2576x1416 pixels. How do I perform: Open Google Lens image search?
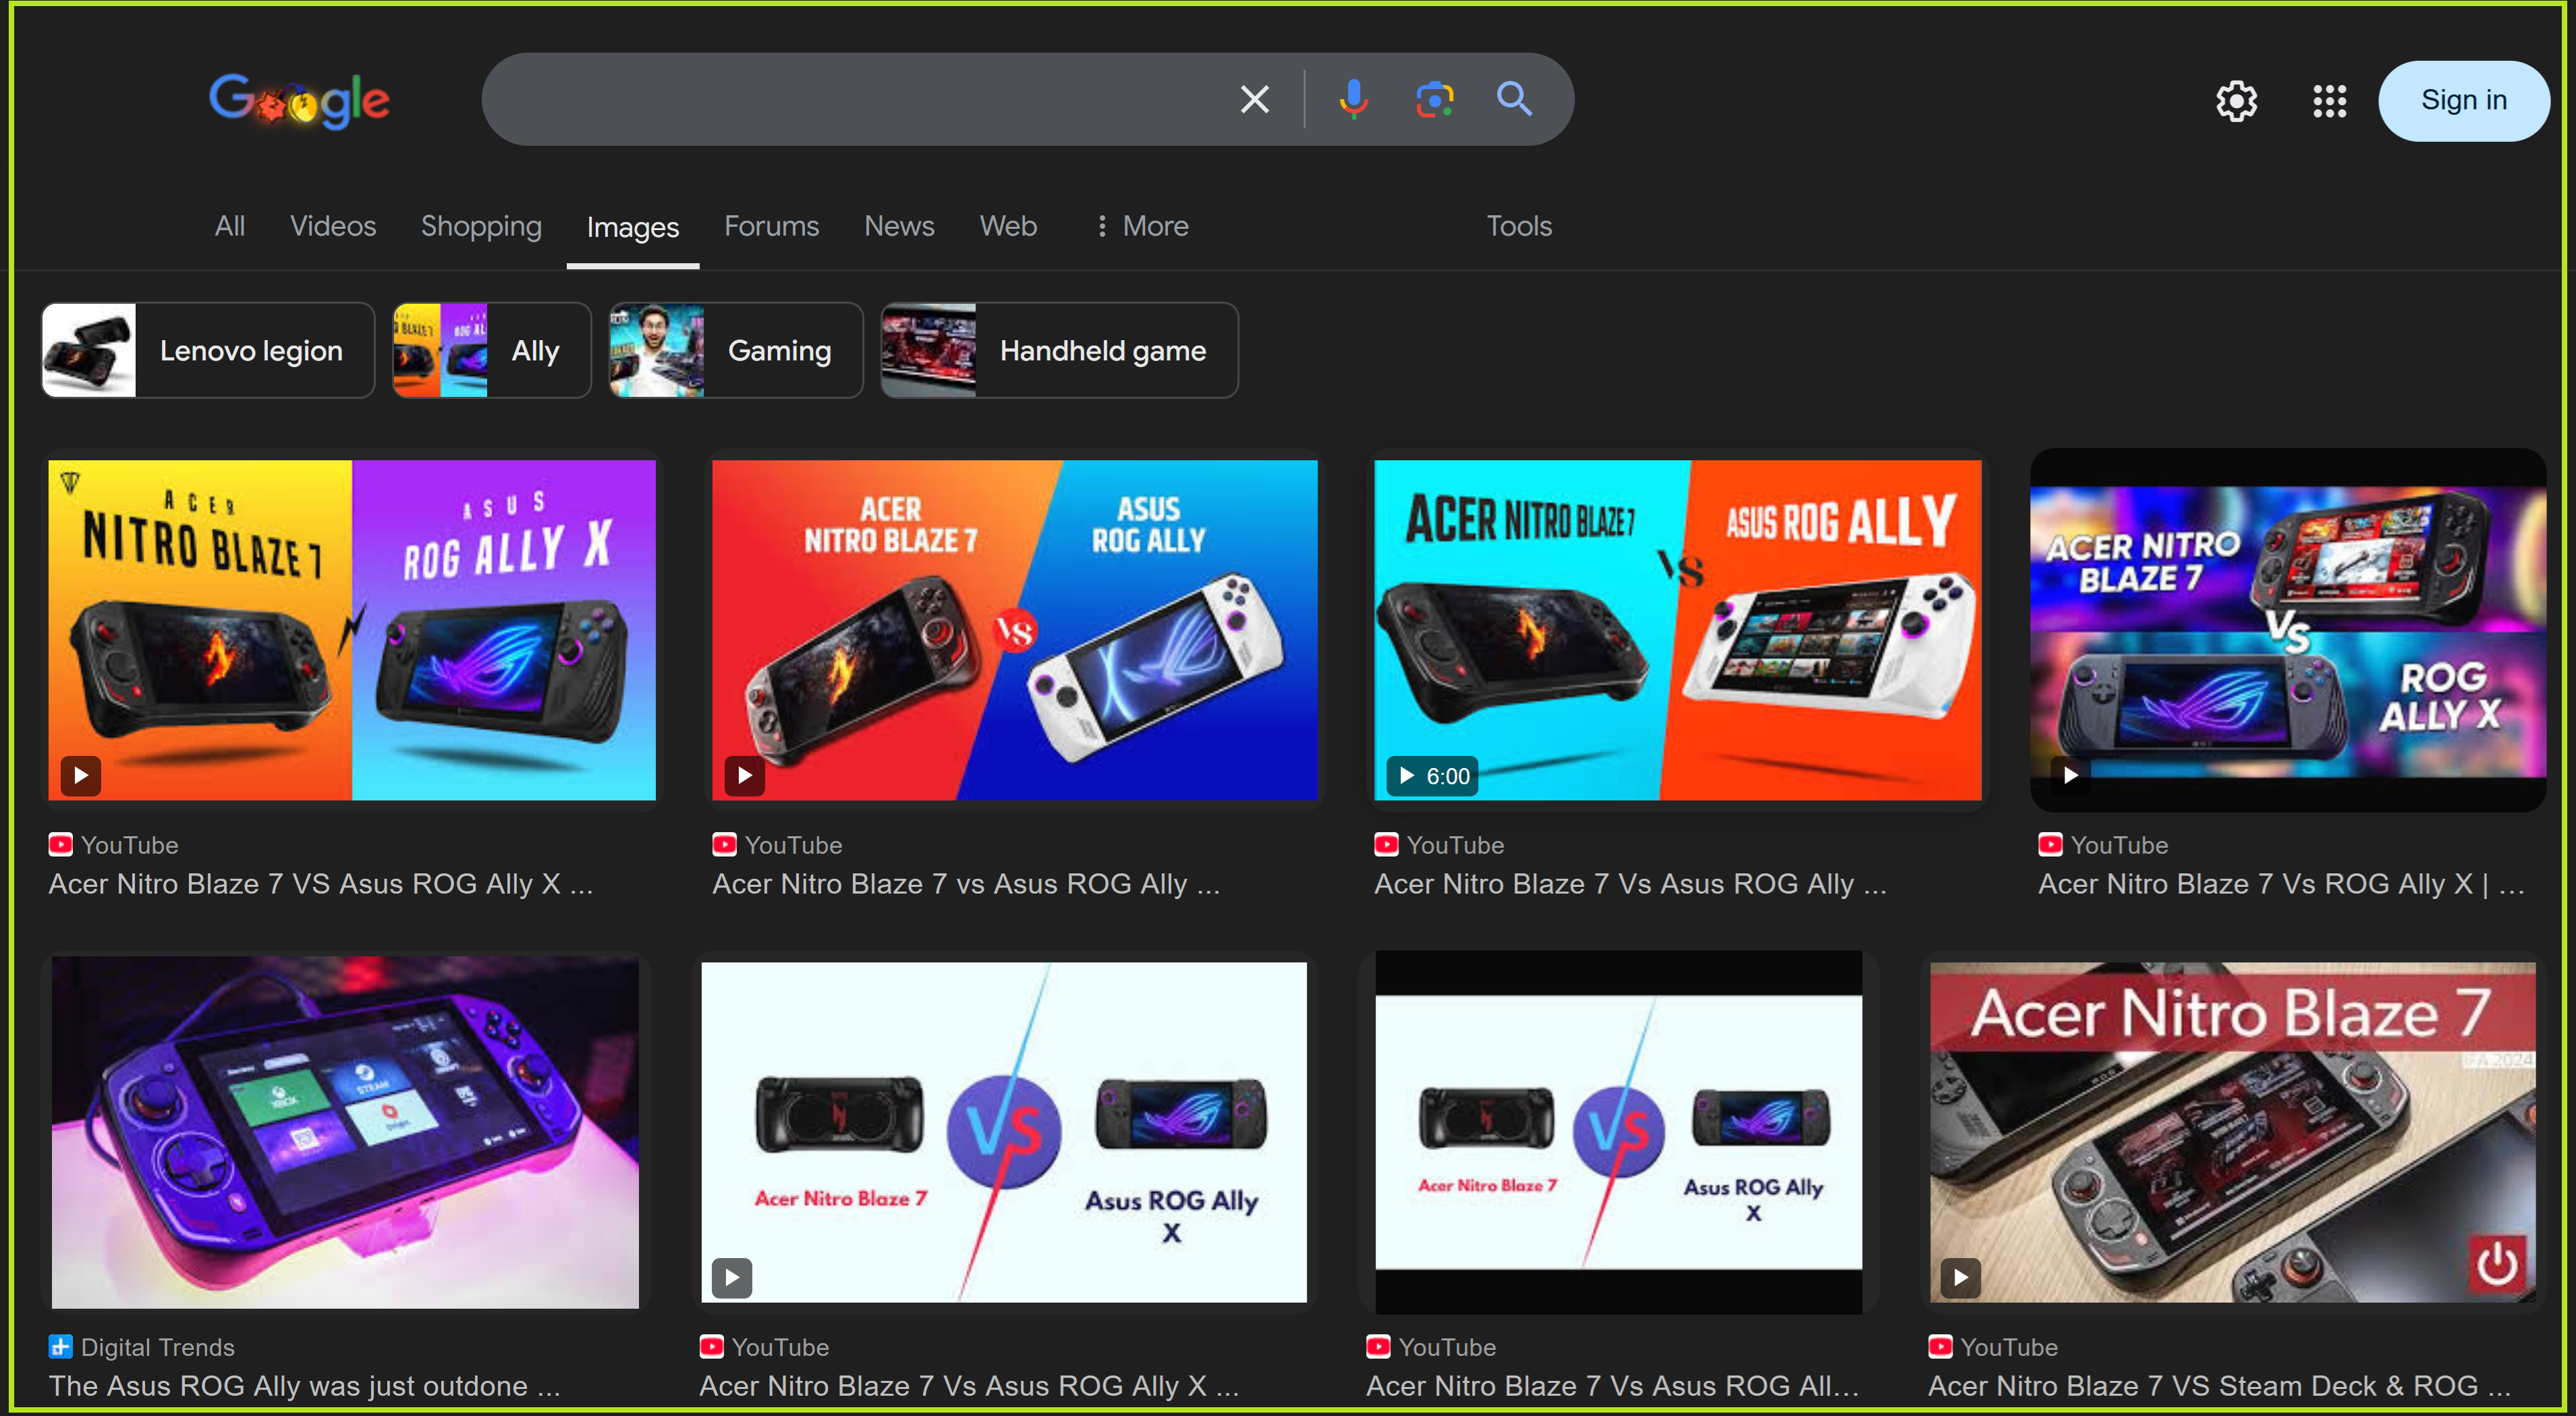tap(1434, 99)
